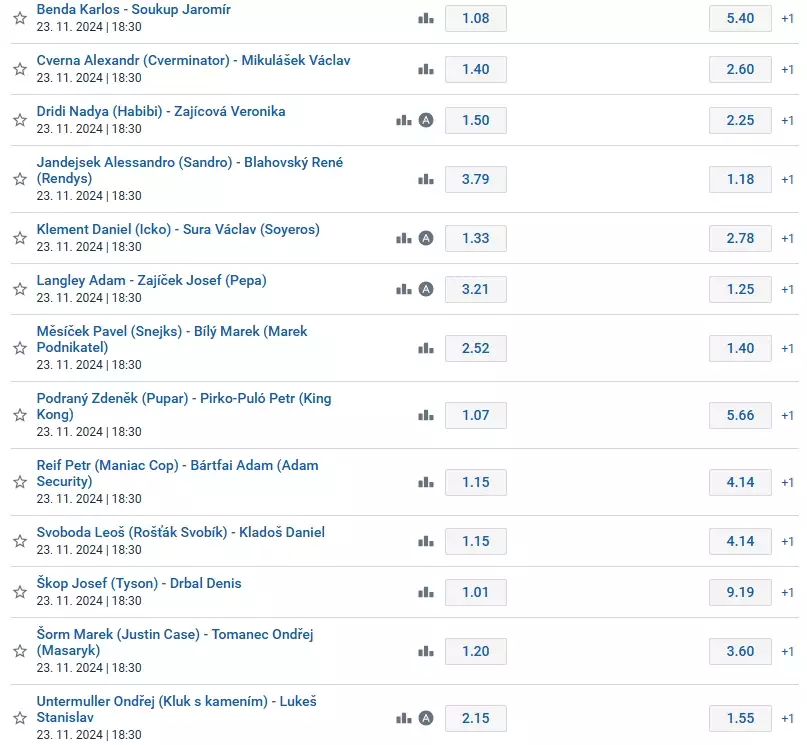
Task: Open Dridi Nadya (Habibi) - Zajícová Veronika match
Action: click(x=161, y=111)
